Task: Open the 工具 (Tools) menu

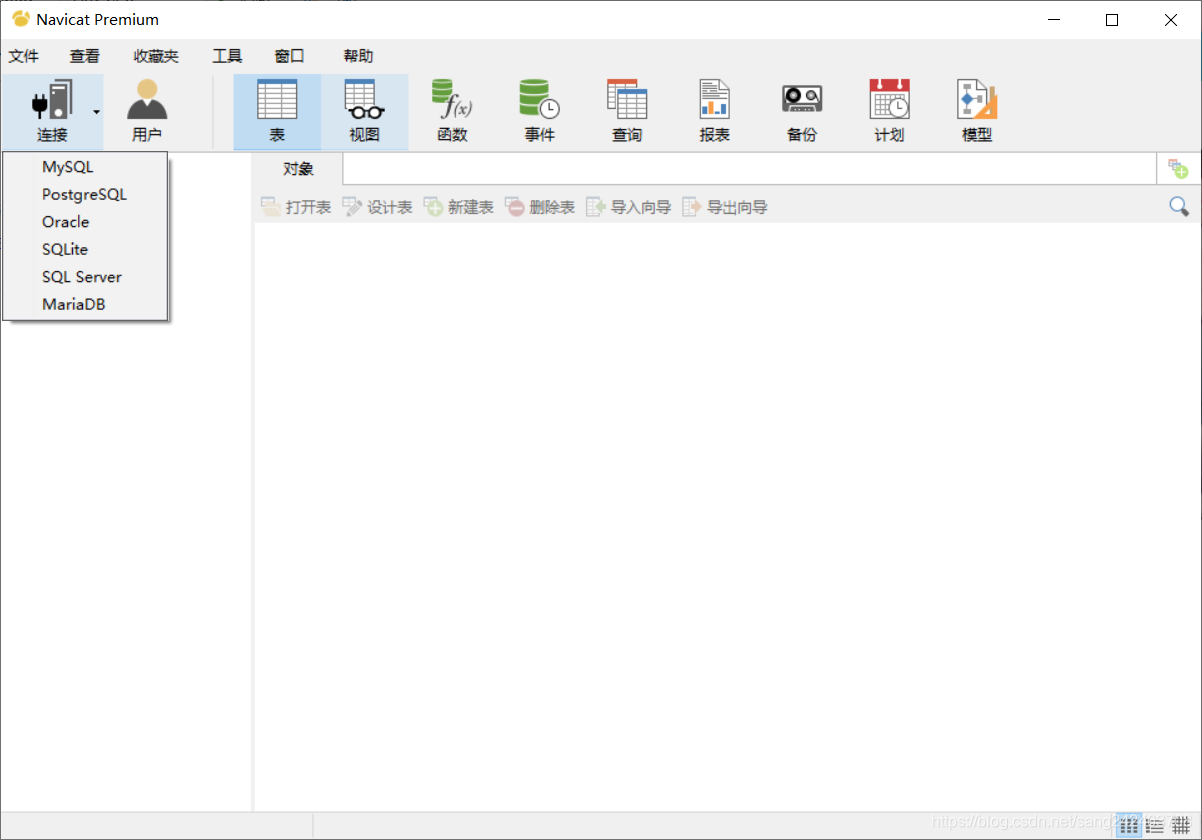Action: pos(227,56)
